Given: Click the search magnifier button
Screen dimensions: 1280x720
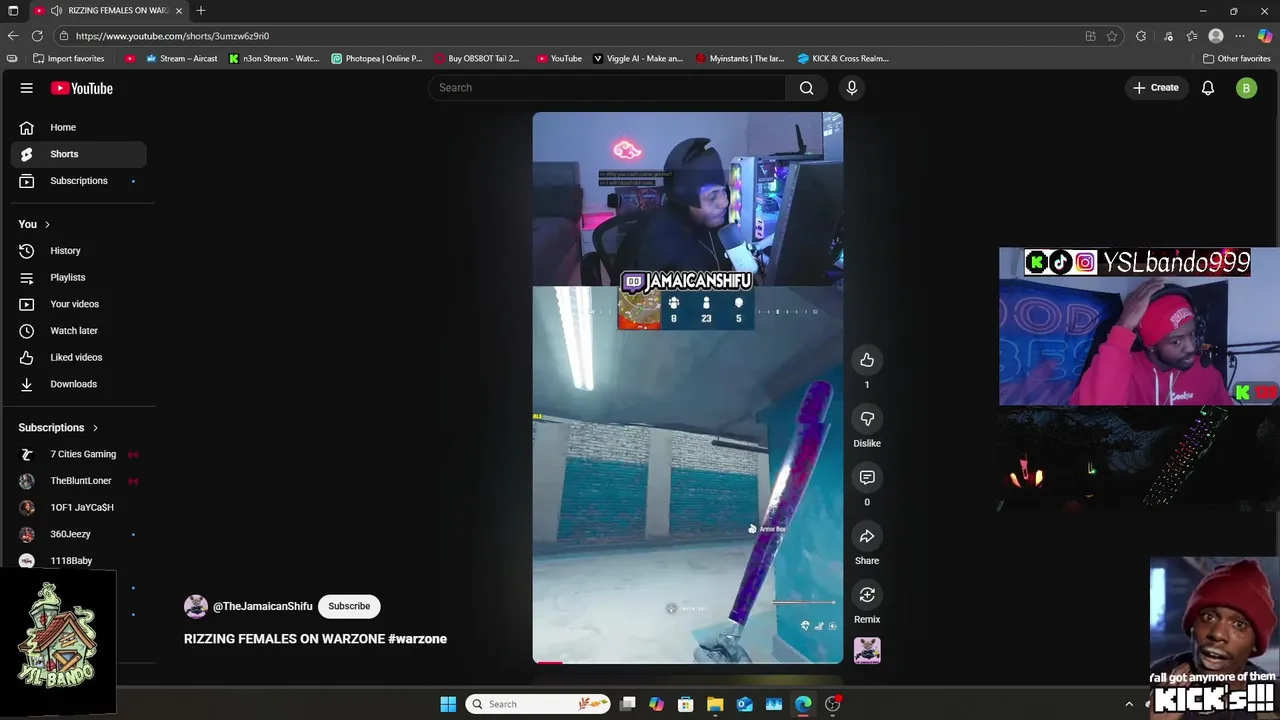Looking at the screenshot, I should coord(806,88).
